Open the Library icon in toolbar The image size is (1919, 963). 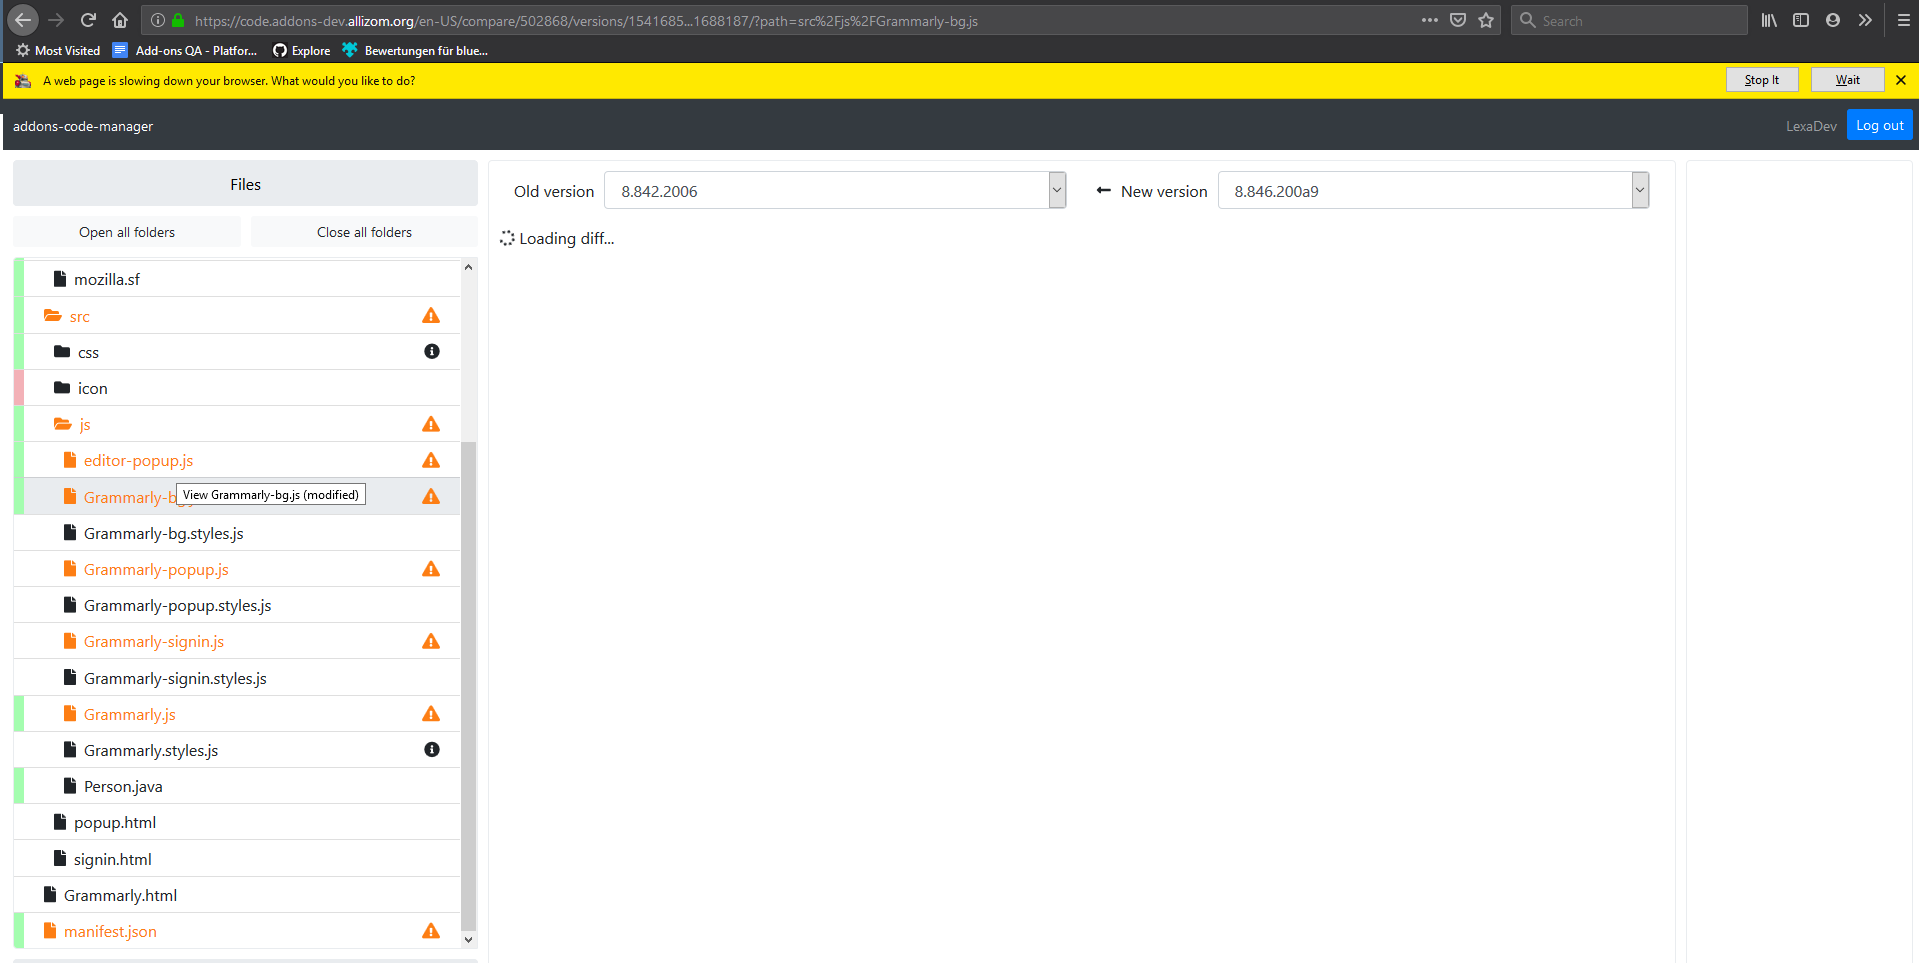[1769, 20]
